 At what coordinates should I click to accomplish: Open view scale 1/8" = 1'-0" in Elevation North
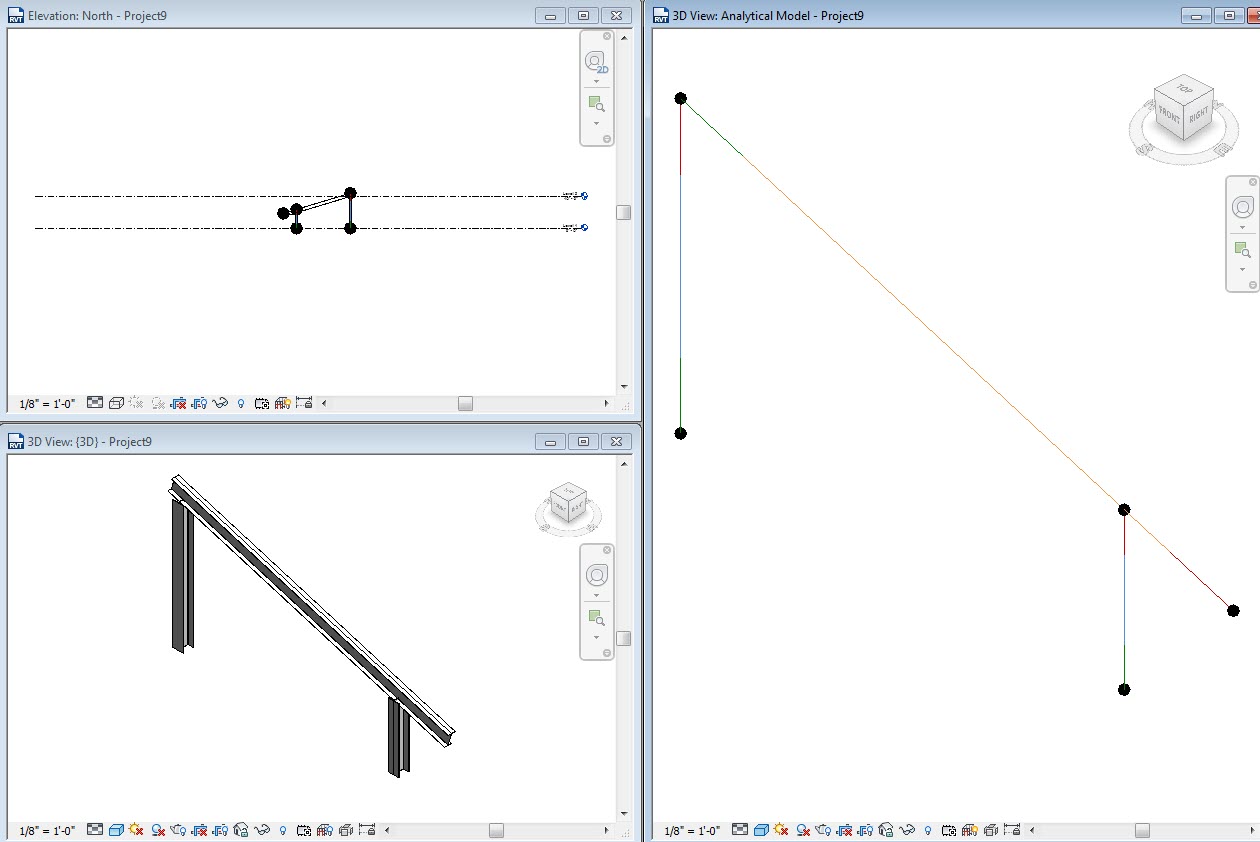(47, 404)
